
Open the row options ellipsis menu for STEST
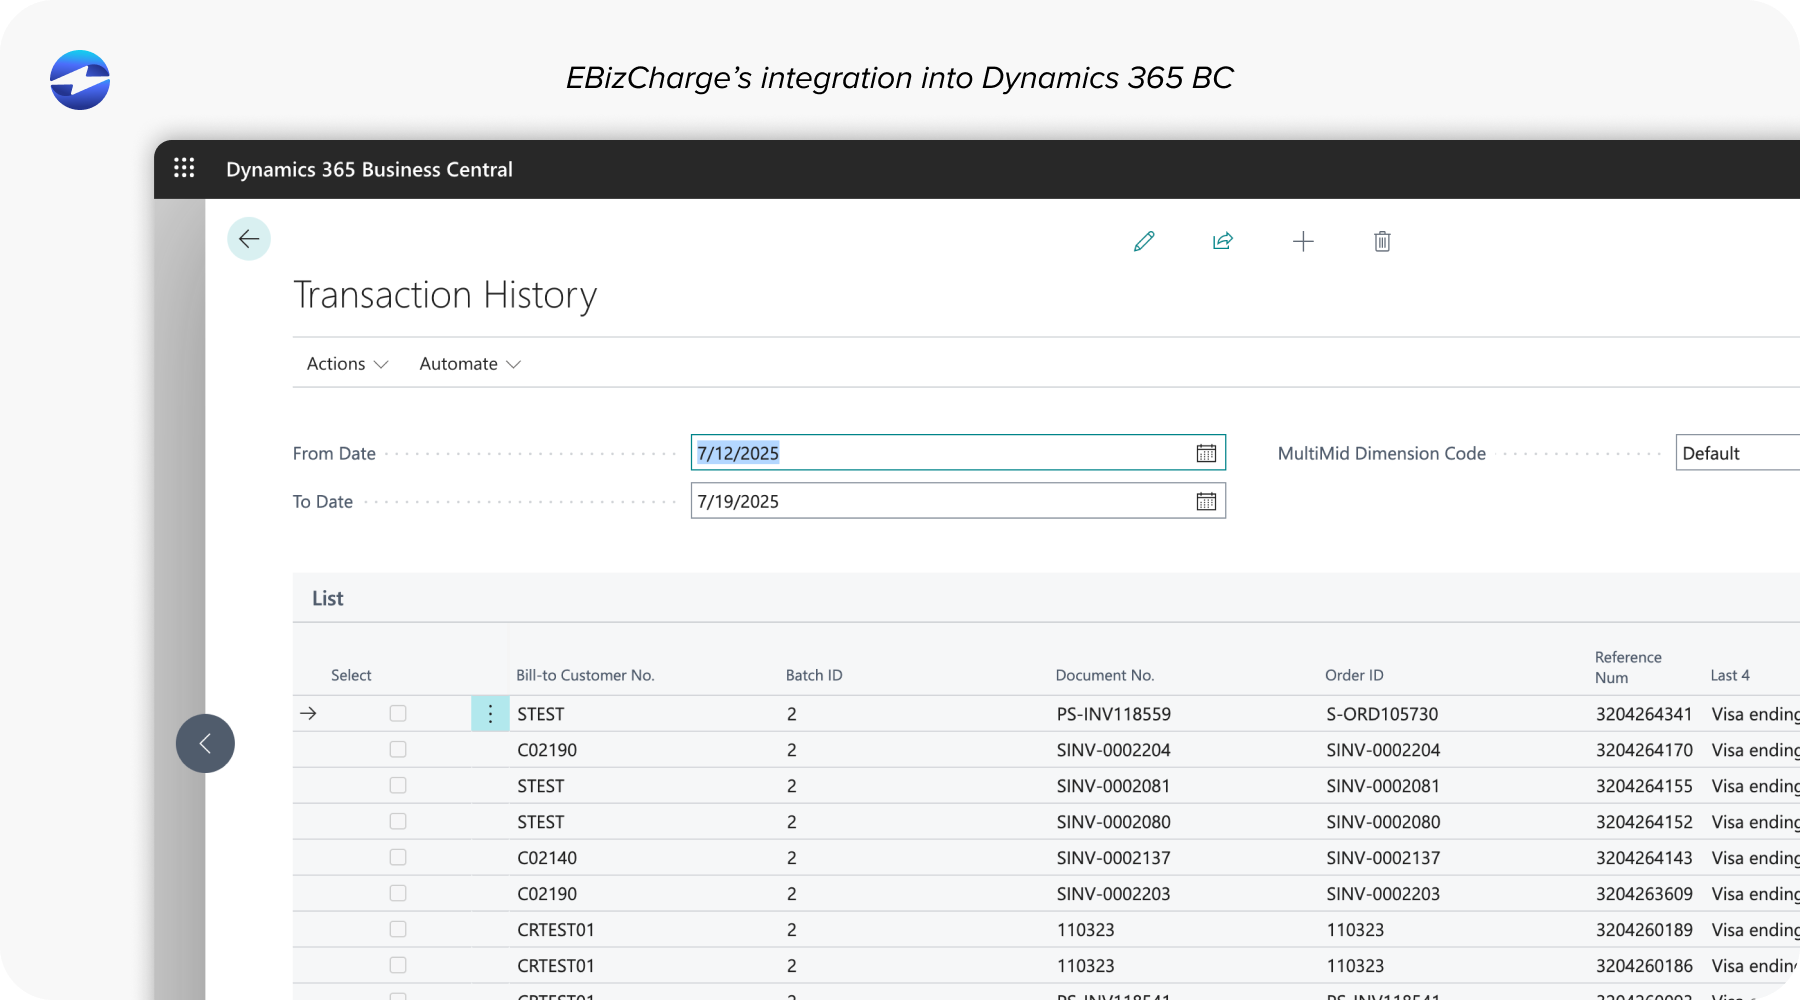click(490, 713)
